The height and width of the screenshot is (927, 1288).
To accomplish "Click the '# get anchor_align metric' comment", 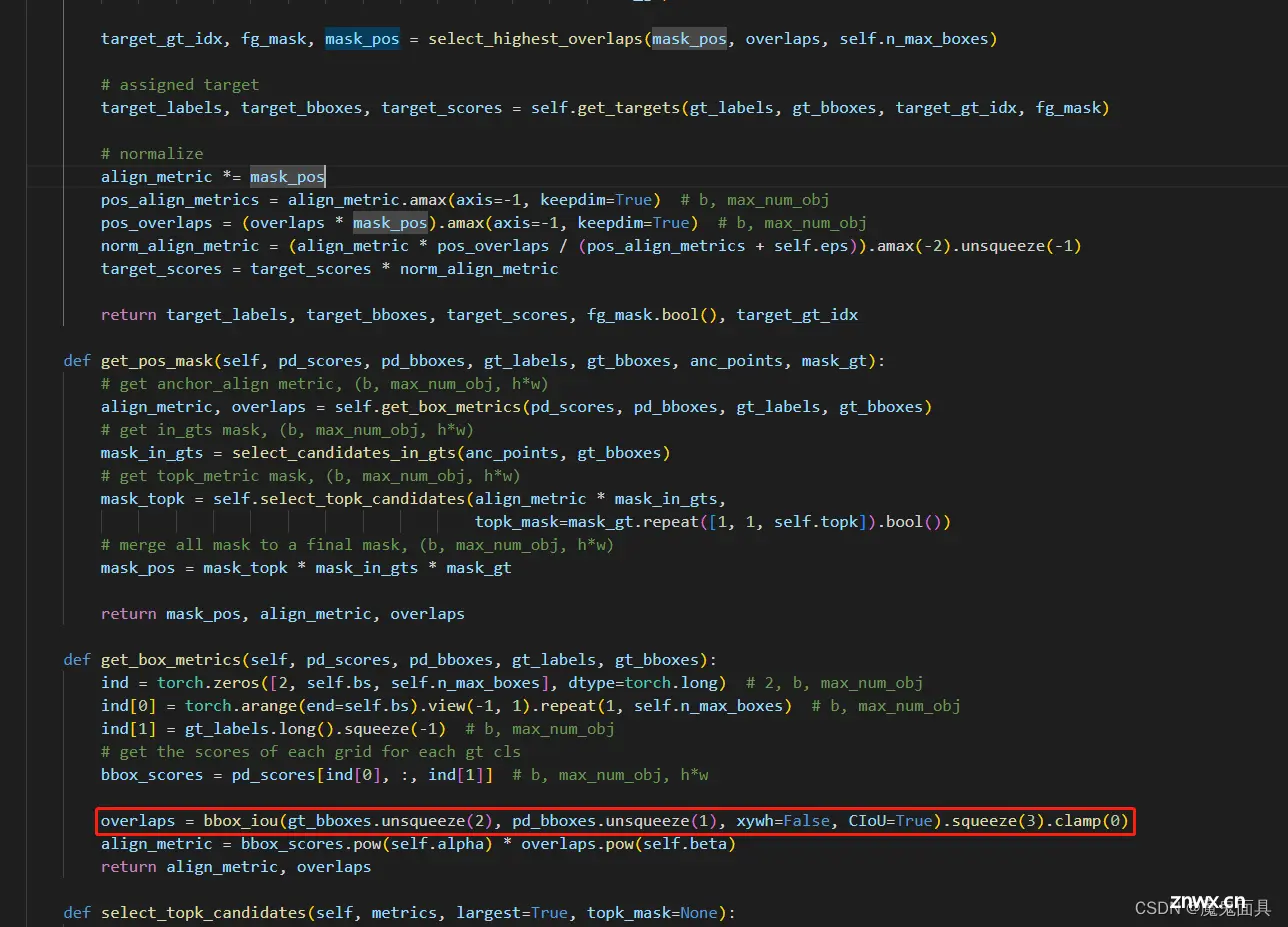I will [x=325, y=384].
